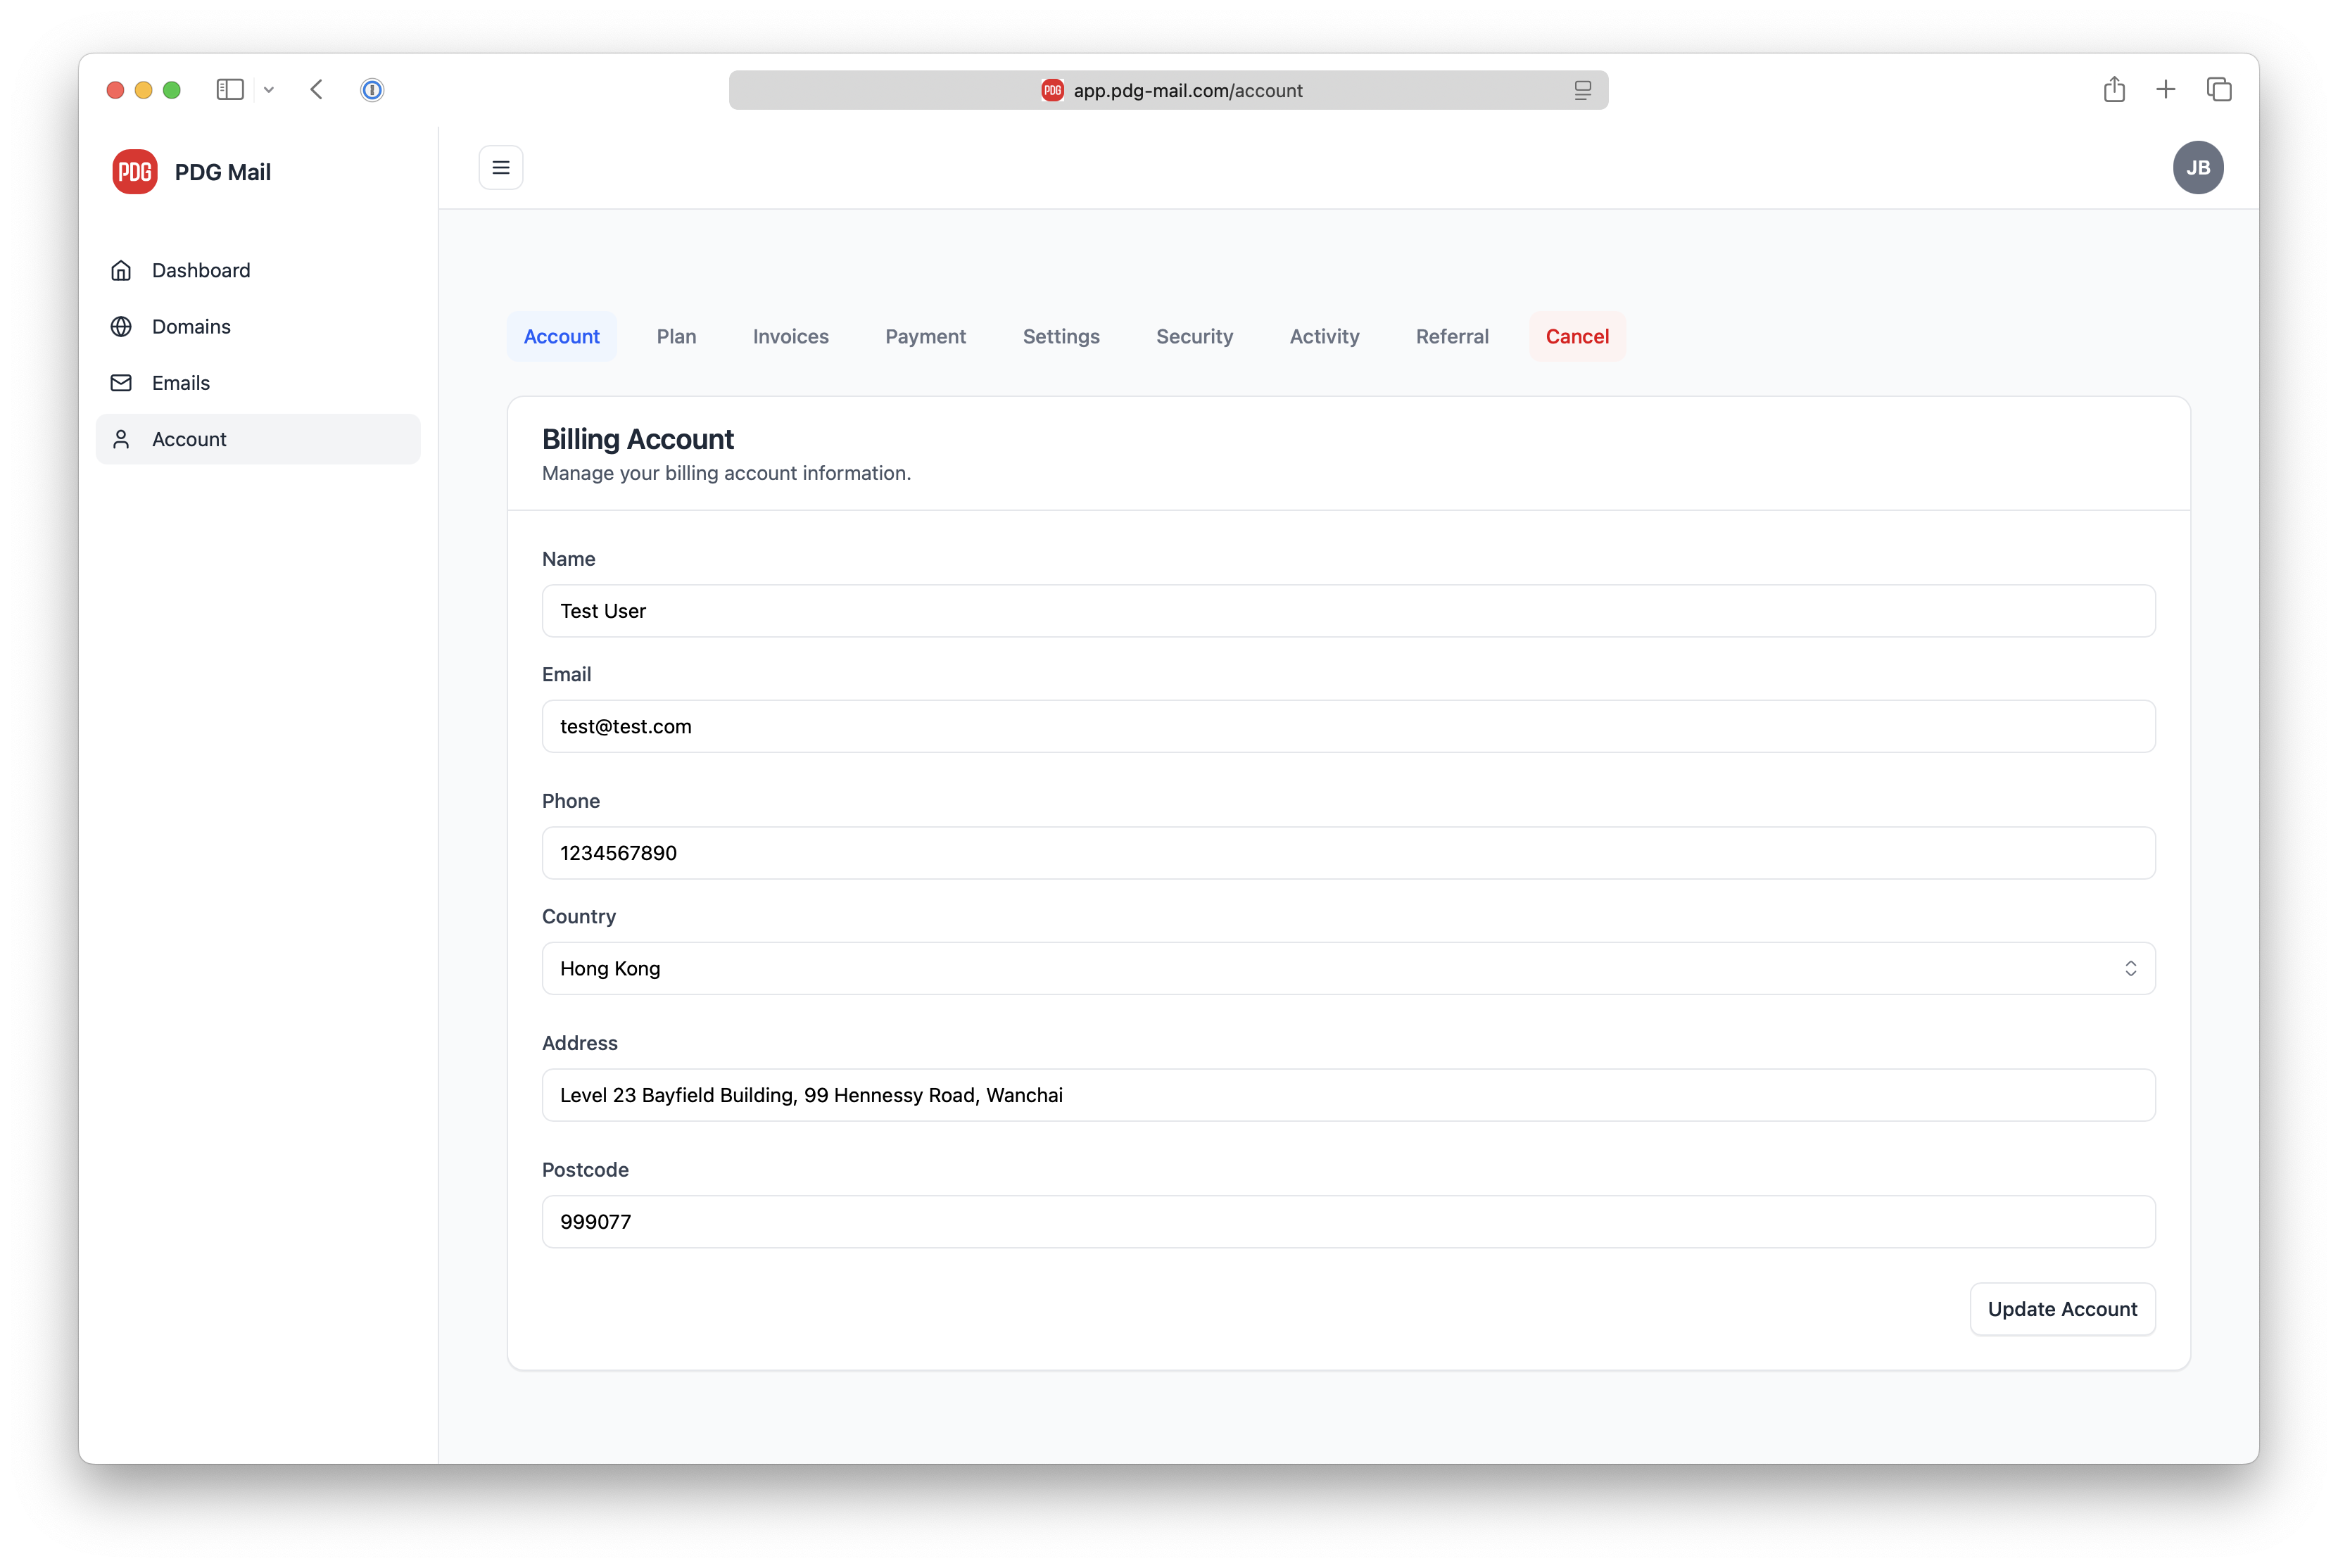The width and height of the screenshot is (2338, 1568).
Task: Click the browser address bar
Action: (x=1168, y=89)
